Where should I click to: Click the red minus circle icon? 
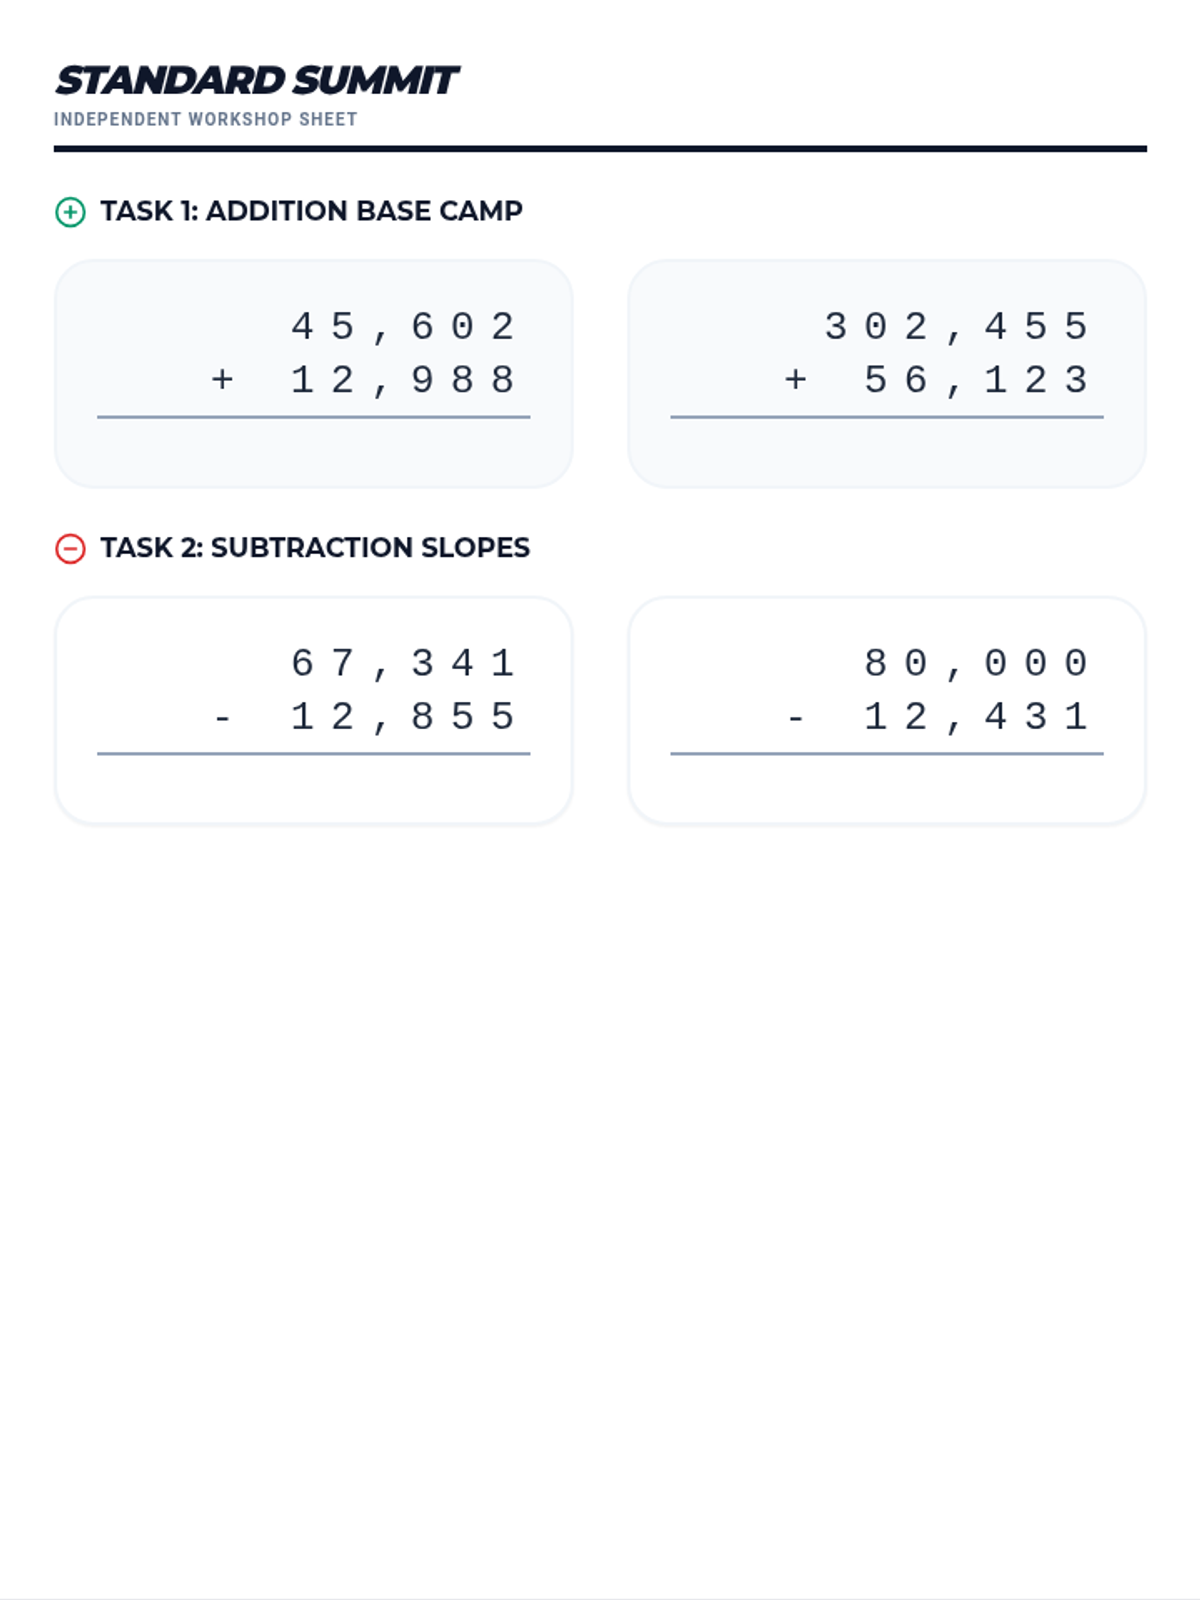[x=70, y=549]
